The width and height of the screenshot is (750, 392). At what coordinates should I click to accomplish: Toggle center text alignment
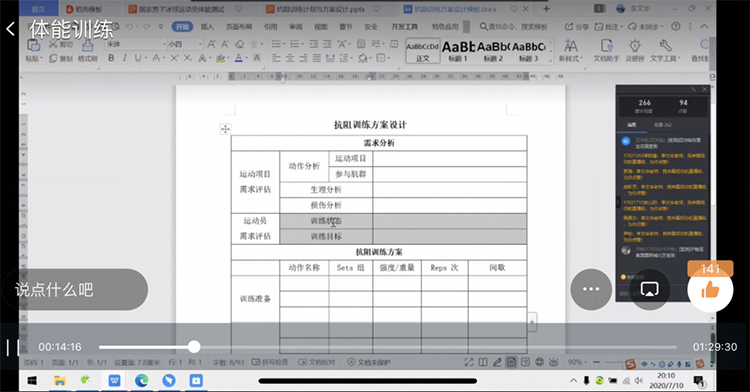290,58
